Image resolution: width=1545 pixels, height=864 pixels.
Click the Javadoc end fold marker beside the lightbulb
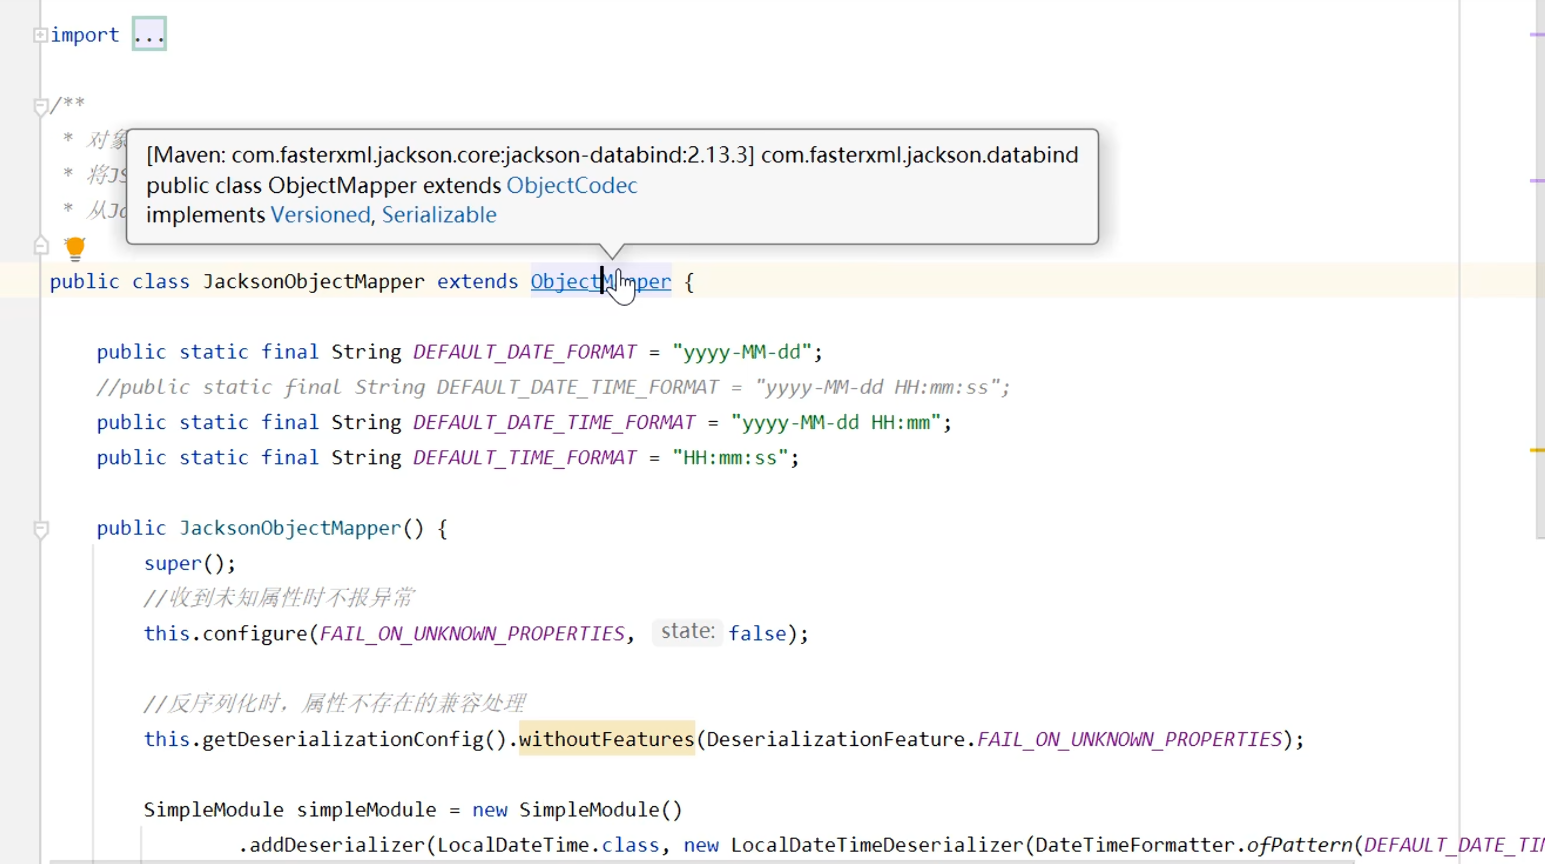(41, 245)
